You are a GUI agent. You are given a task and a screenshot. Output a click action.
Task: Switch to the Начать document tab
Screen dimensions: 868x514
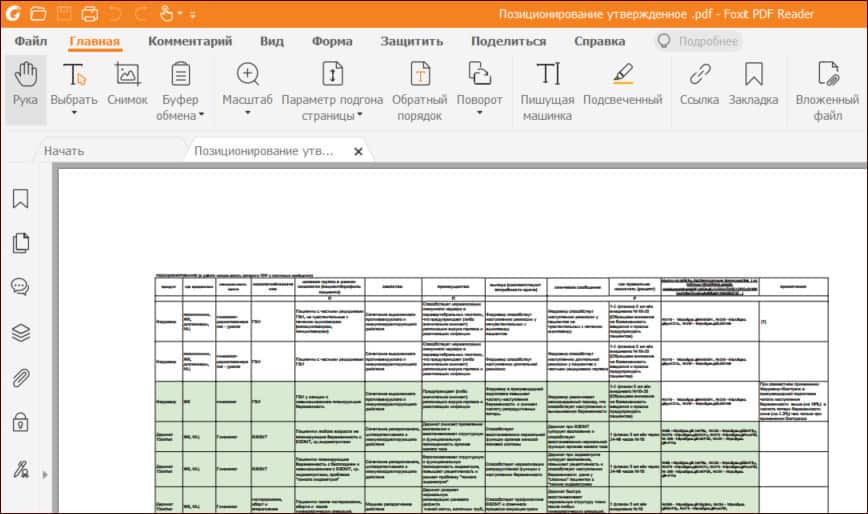(x=63, y=151)
